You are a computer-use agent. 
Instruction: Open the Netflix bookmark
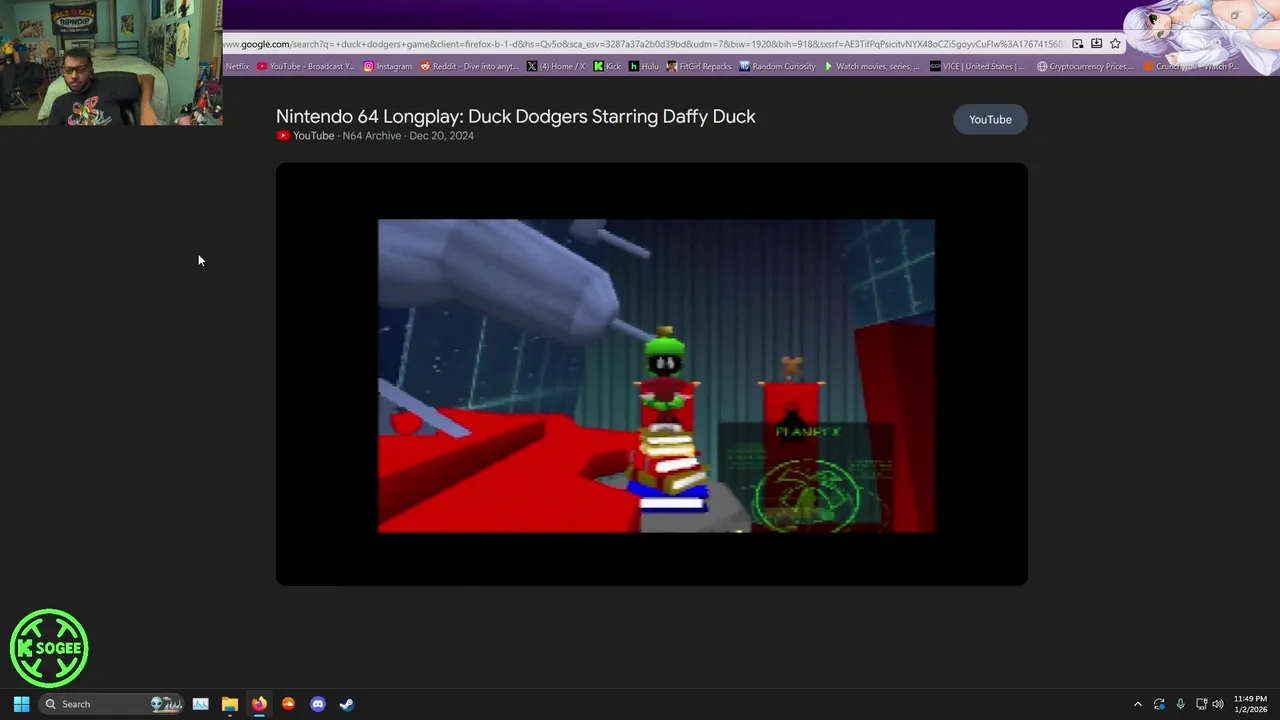(x=237, y=66)
